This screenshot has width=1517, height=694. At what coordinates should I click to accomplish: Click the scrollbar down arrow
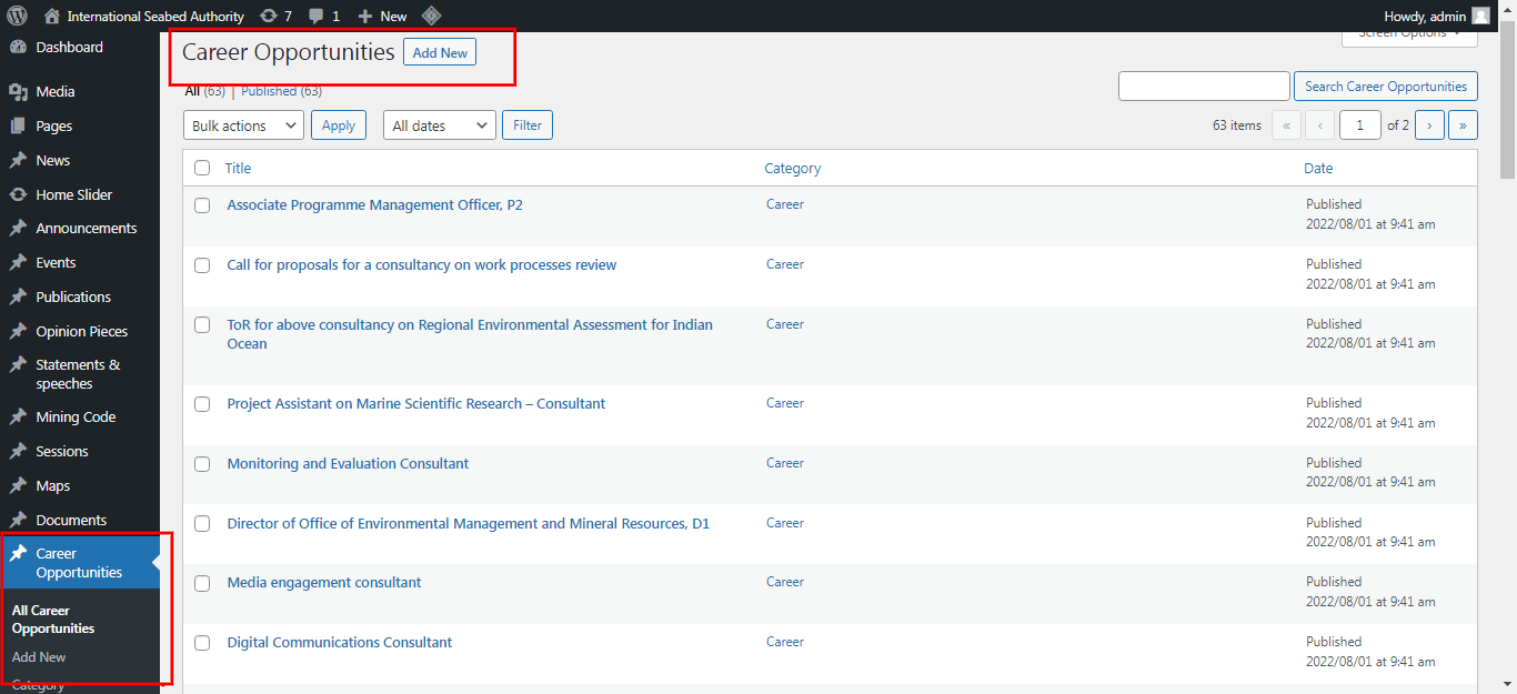[x=1508, y=684]
